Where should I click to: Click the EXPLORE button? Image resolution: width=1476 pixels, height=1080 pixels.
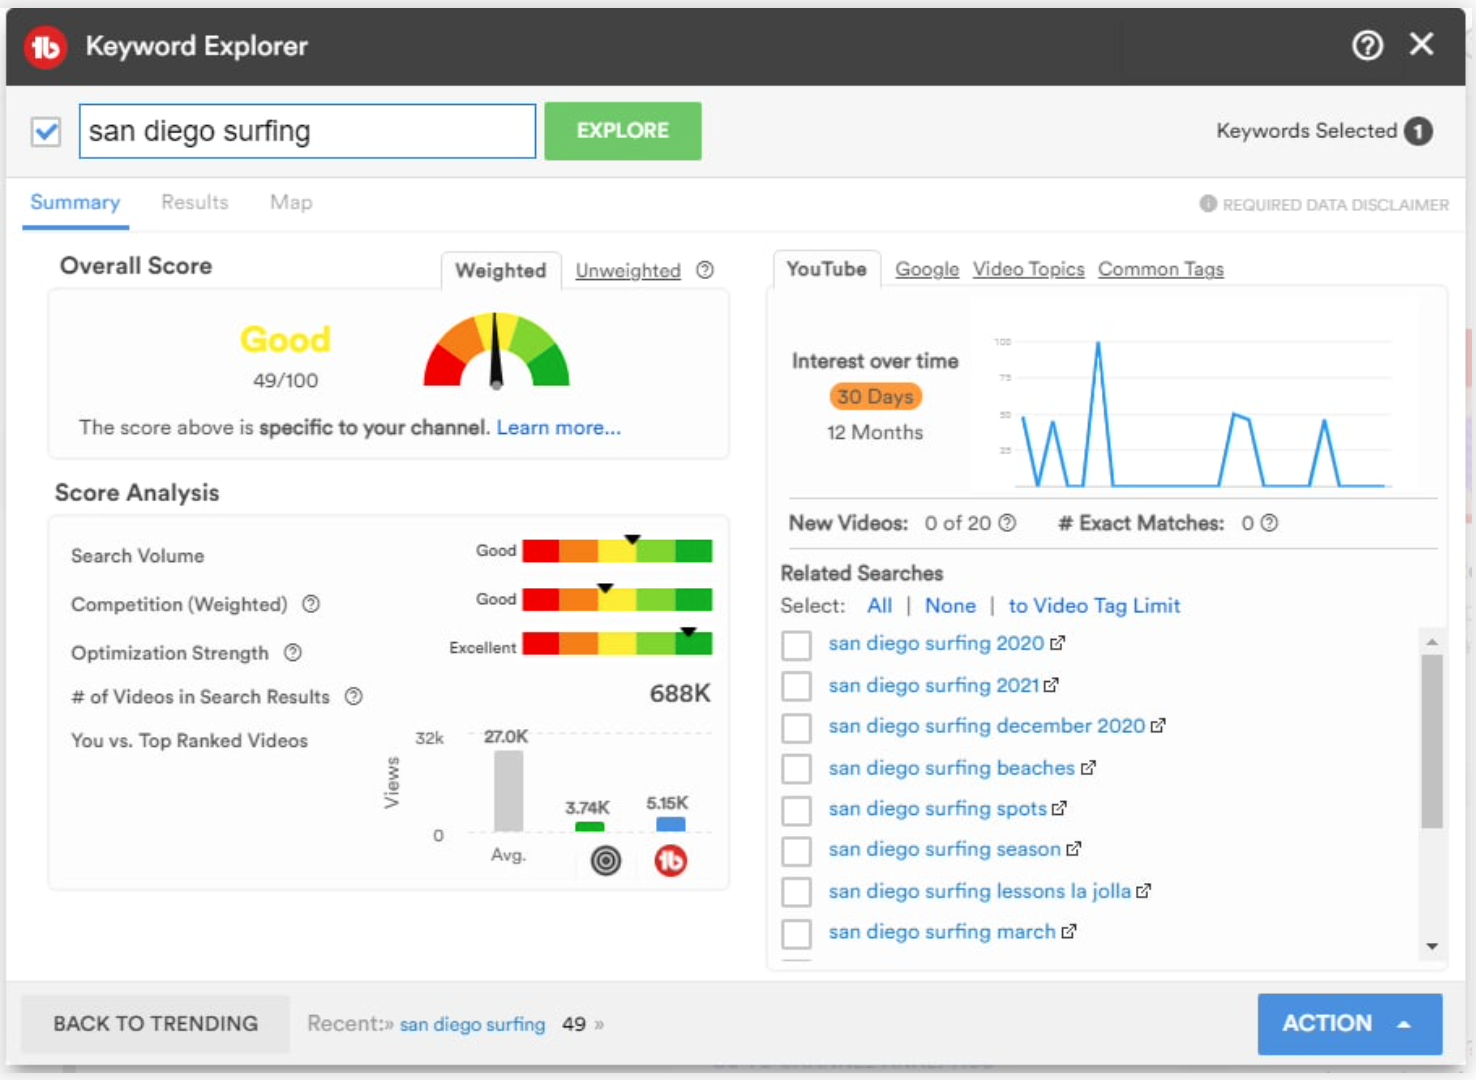coord(622,130)
